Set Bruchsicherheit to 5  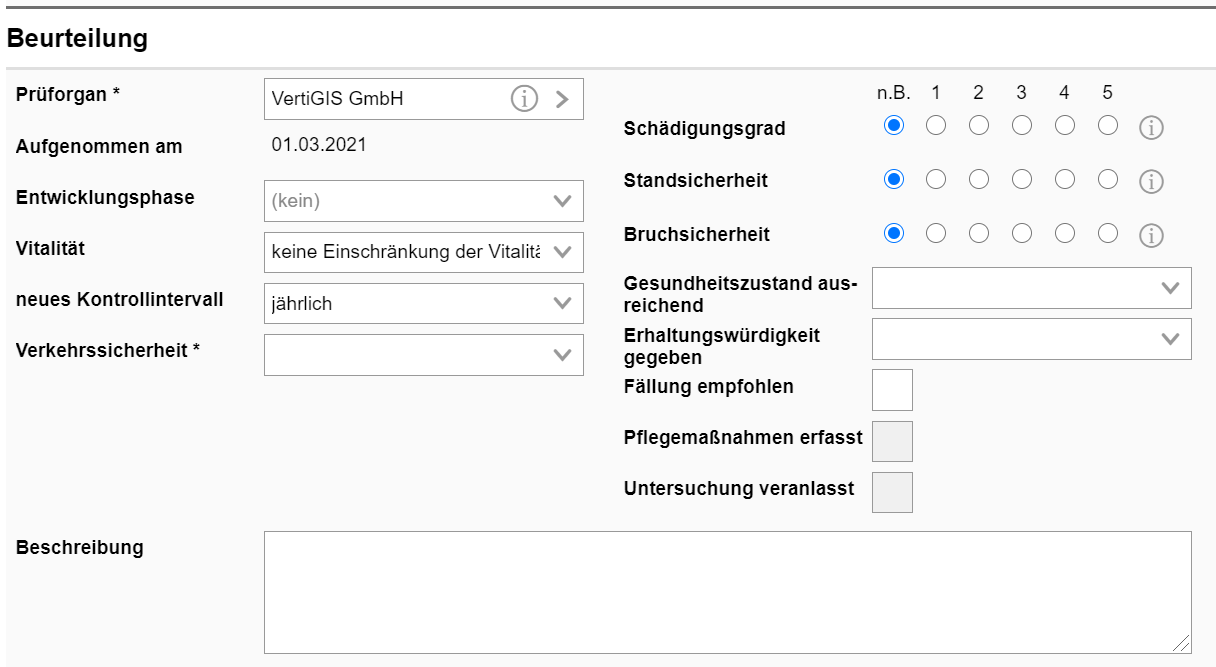coord(1108,233)
